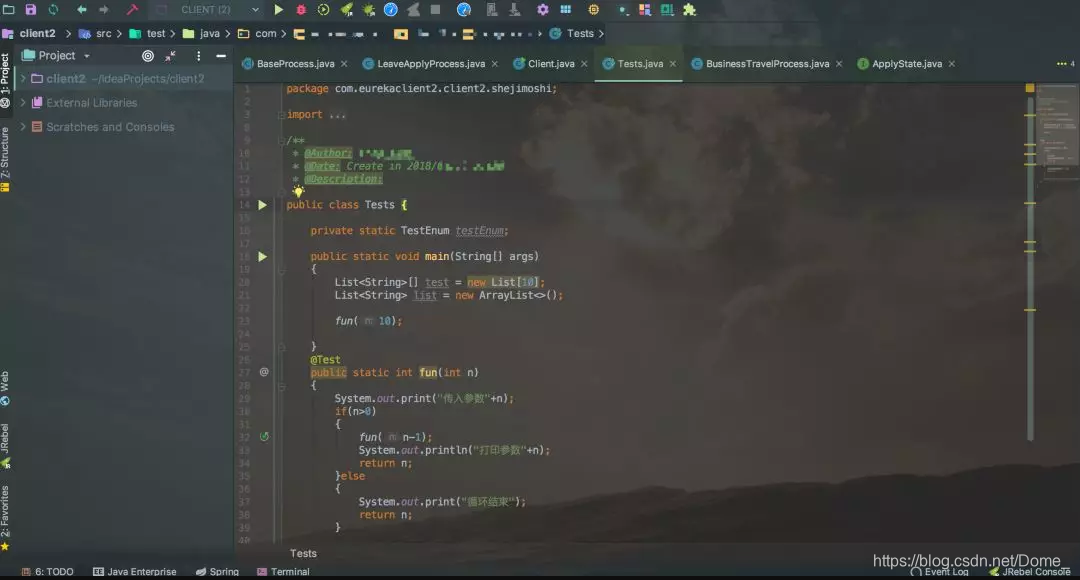Open the CLIENT (2) run configuration dropdown

pyautogui.click(x=207, y=10)
